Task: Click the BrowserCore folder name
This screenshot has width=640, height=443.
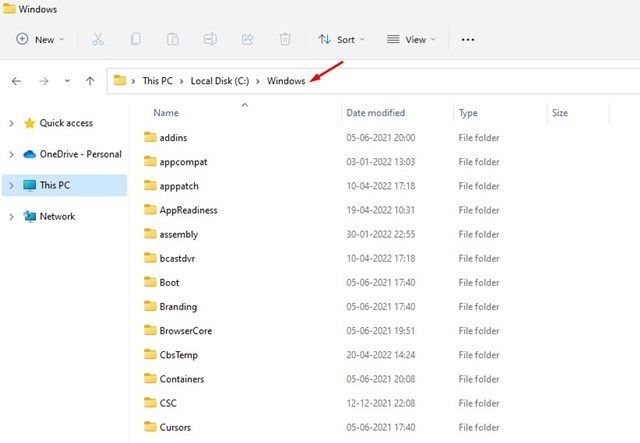Action: (186, 331)
